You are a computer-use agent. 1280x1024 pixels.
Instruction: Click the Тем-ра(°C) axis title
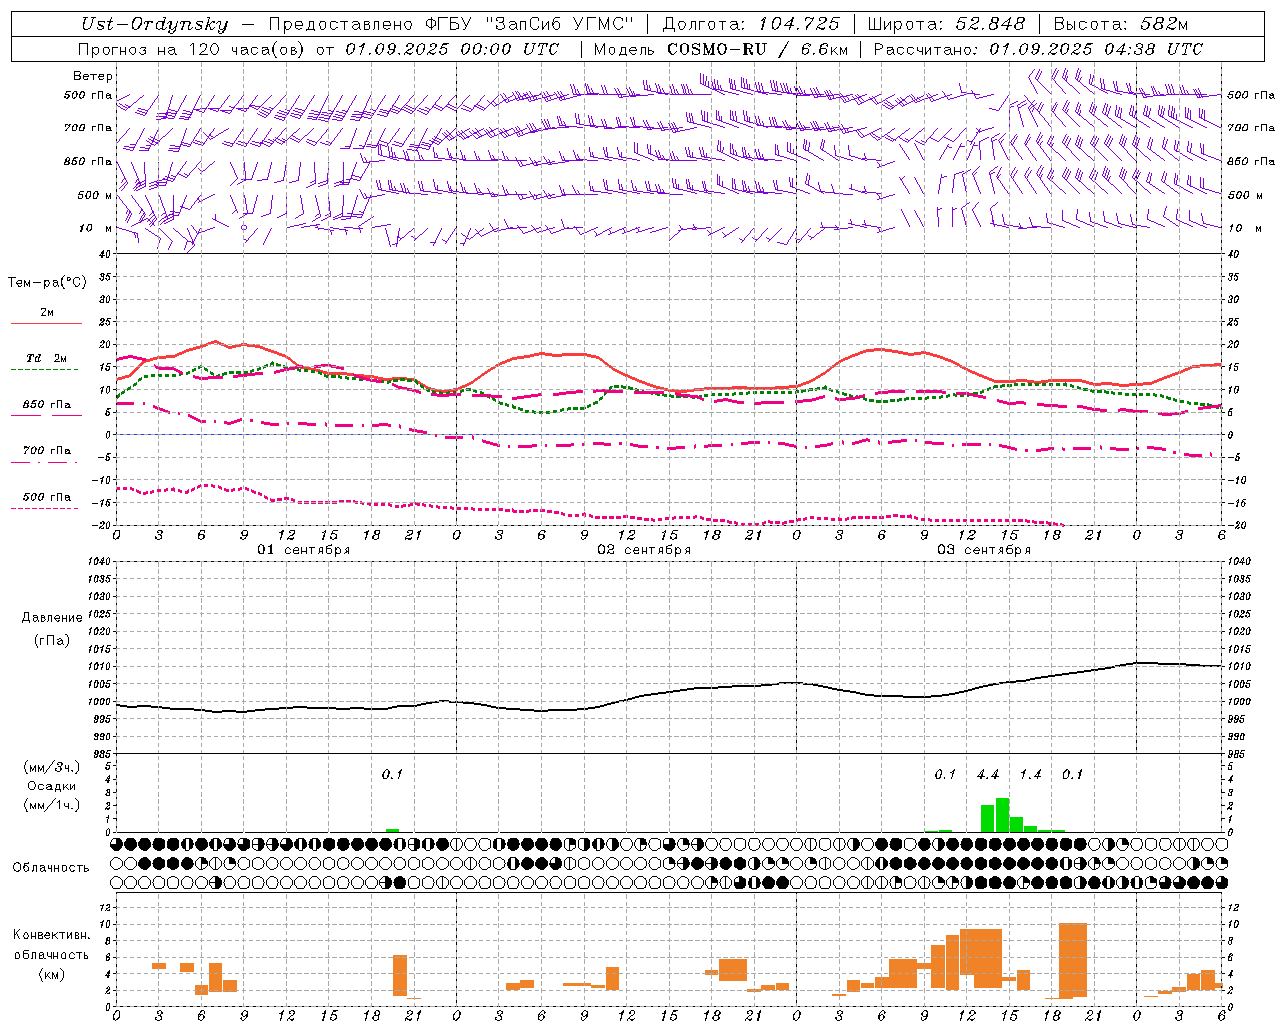pos(47,283)
